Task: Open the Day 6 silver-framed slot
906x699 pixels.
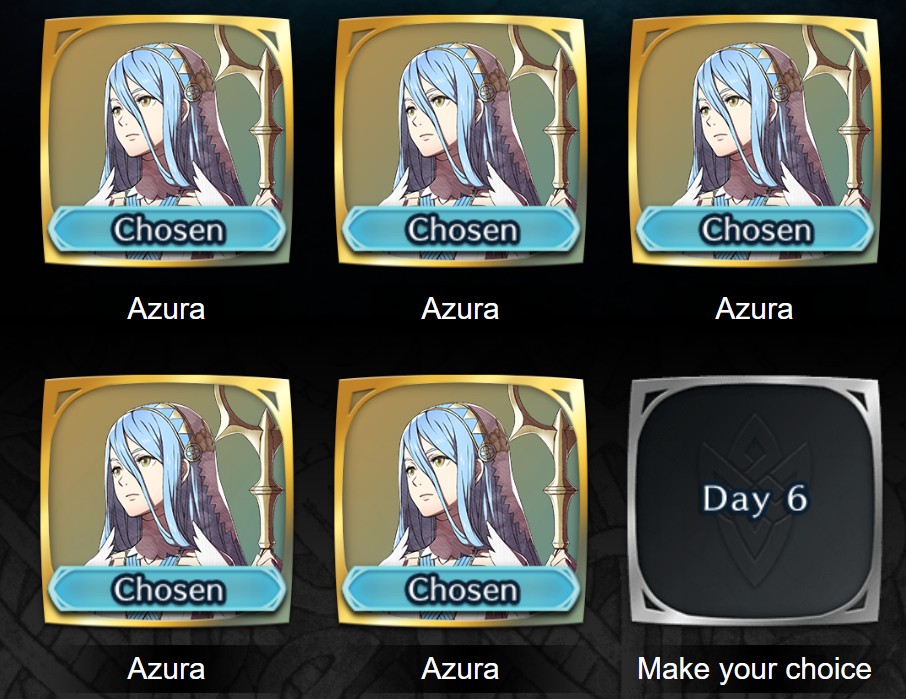Action: [755, 501]
